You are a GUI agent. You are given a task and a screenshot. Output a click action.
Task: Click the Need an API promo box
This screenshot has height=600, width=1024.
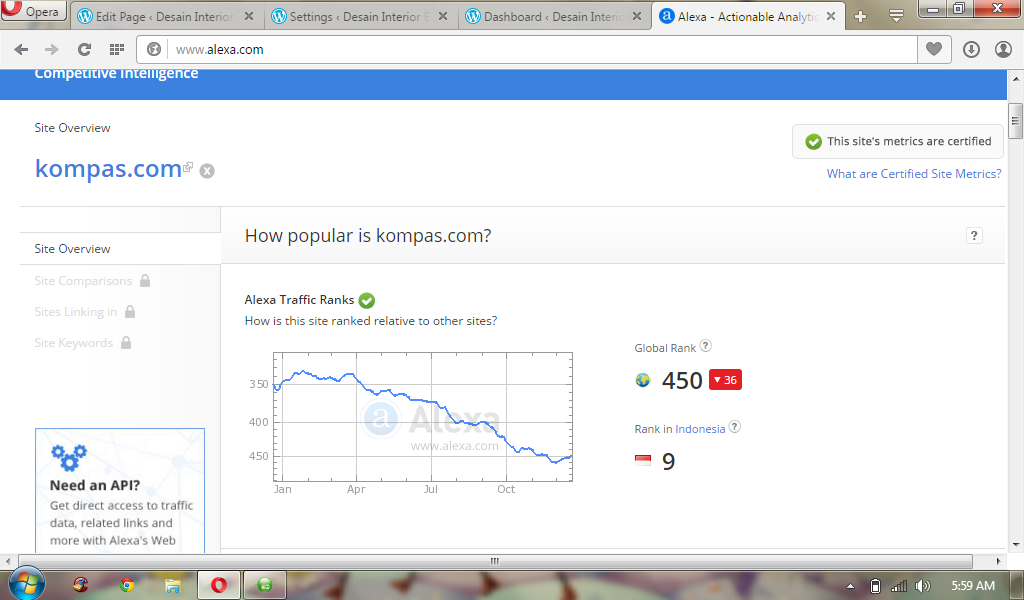pyautogui.click(x=120, y=490)
